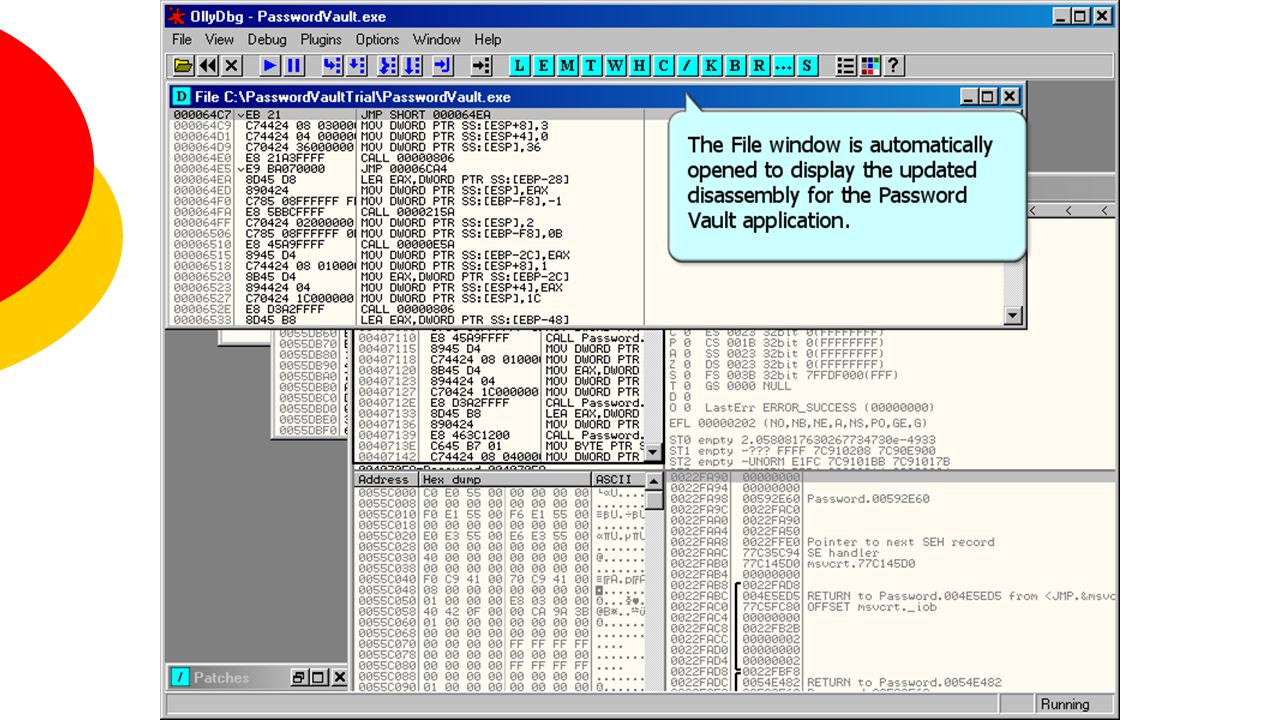The height and width of the screenshot is (720, 1280).
Task: Show Run trace with ellipsis button
Action: pyautogui.click(x=783, y=66)
